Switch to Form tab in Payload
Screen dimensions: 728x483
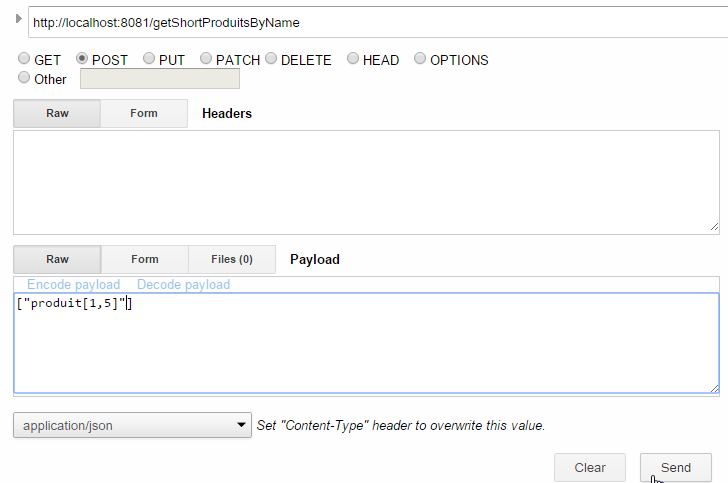click(x=144, y=259)
